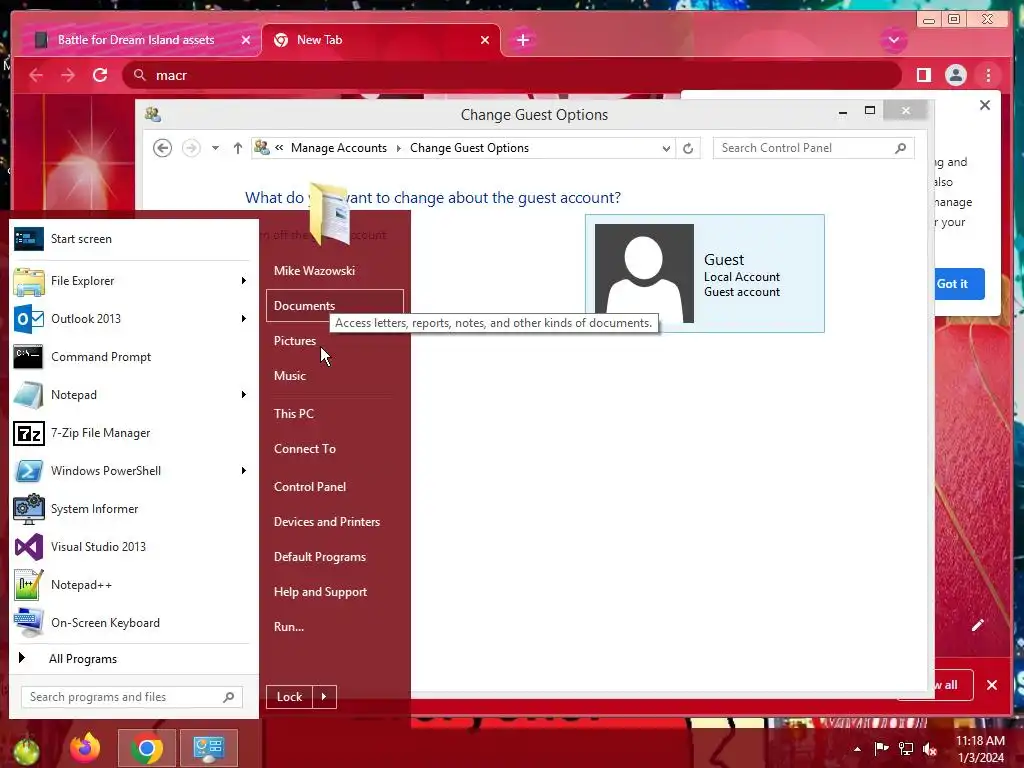The width and height of the screenshot is (1024, 768).
Task: Select the New Tab tab
Action: (381, 40)
